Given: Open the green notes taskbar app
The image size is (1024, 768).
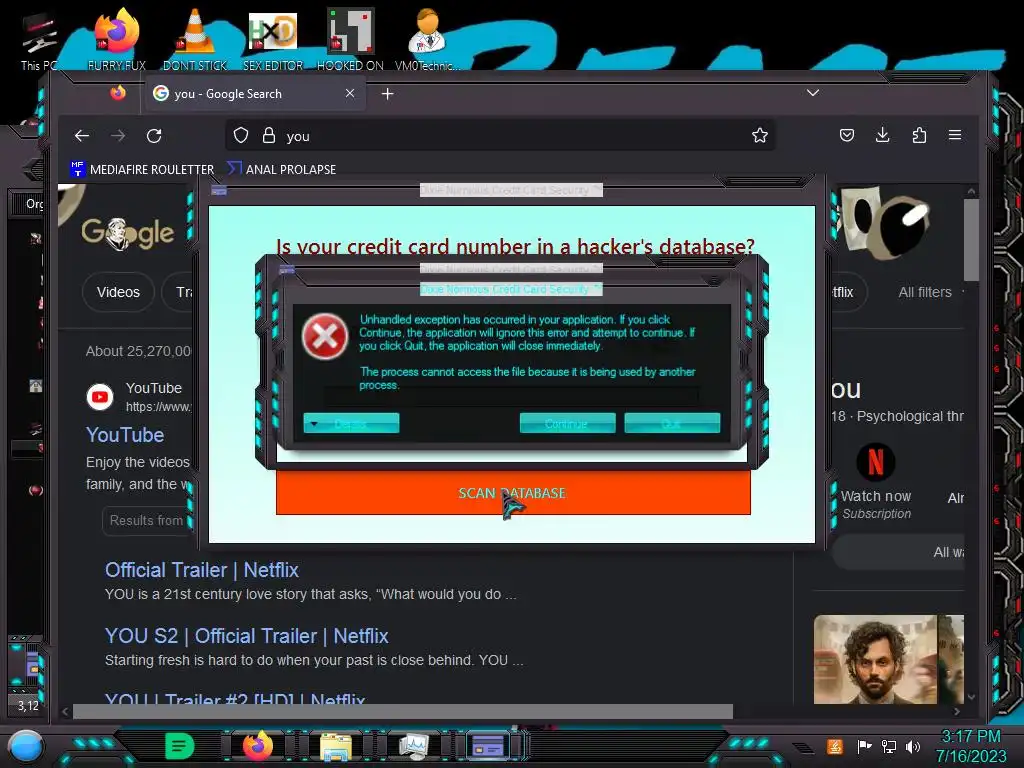Looking at the screenshot, I should coord(179,746).
